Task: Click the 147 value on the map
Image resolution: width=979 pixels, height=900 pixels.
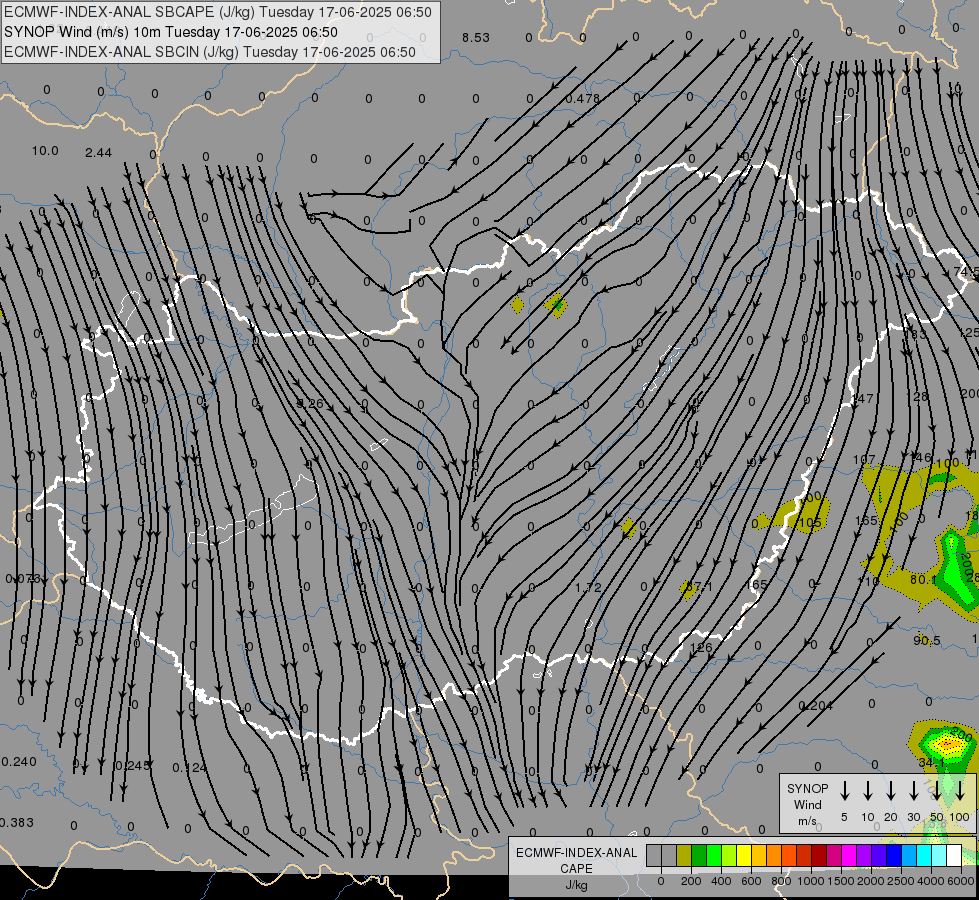Action: [x=863, y=398]
